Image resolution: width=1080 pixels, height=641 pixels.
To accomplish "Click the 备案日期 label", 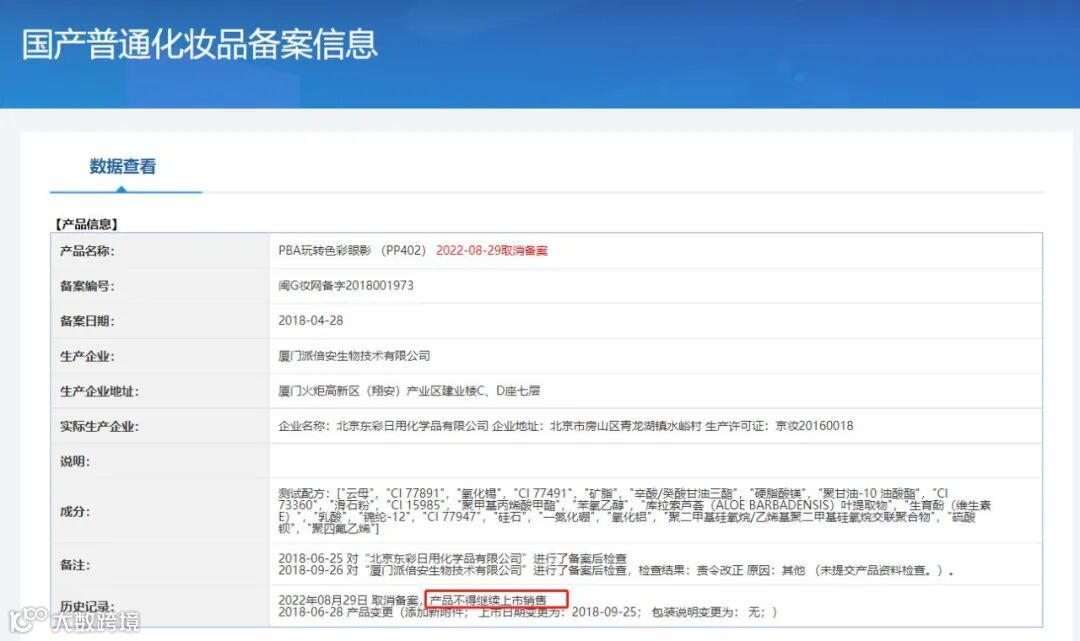I will pos(87,322).
